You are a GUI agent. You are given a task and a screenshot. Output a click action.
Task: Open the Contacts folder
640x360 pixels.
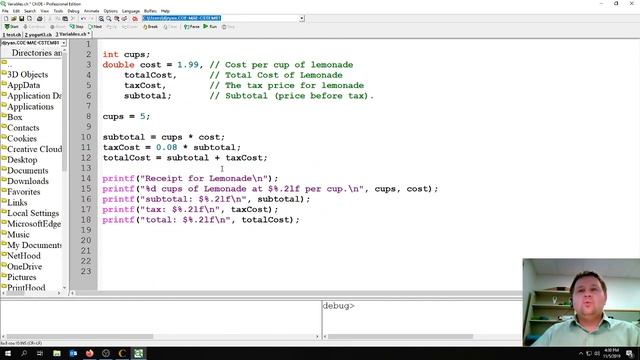pos(23,128)
